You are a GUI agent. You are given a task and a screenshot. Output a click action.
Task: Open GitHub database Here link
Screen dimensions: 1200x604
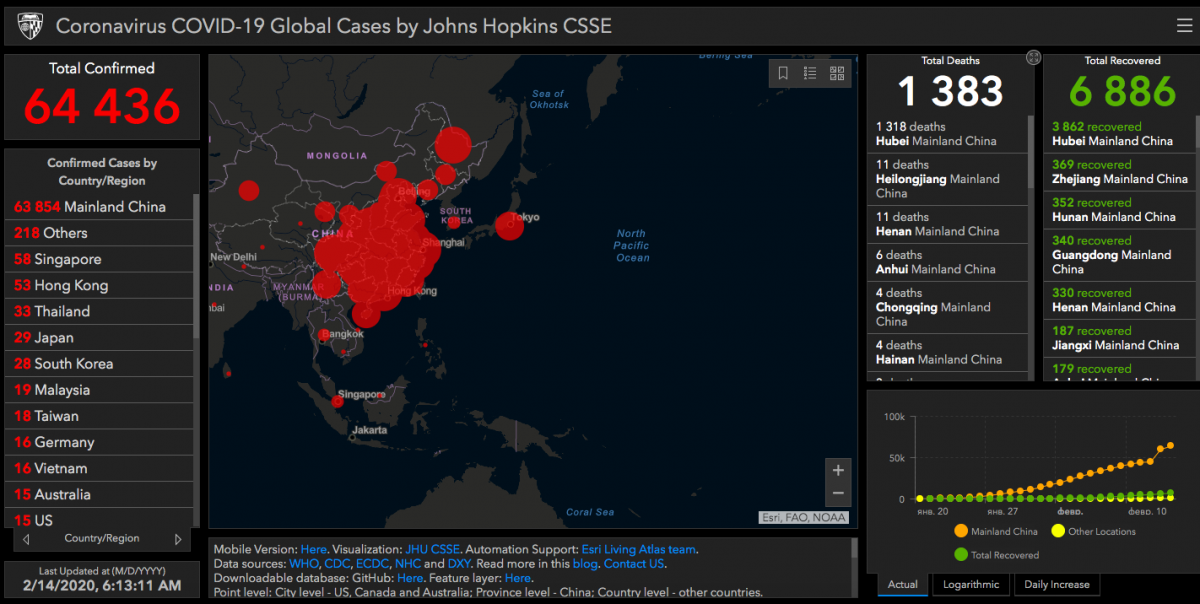click(410, 578)
